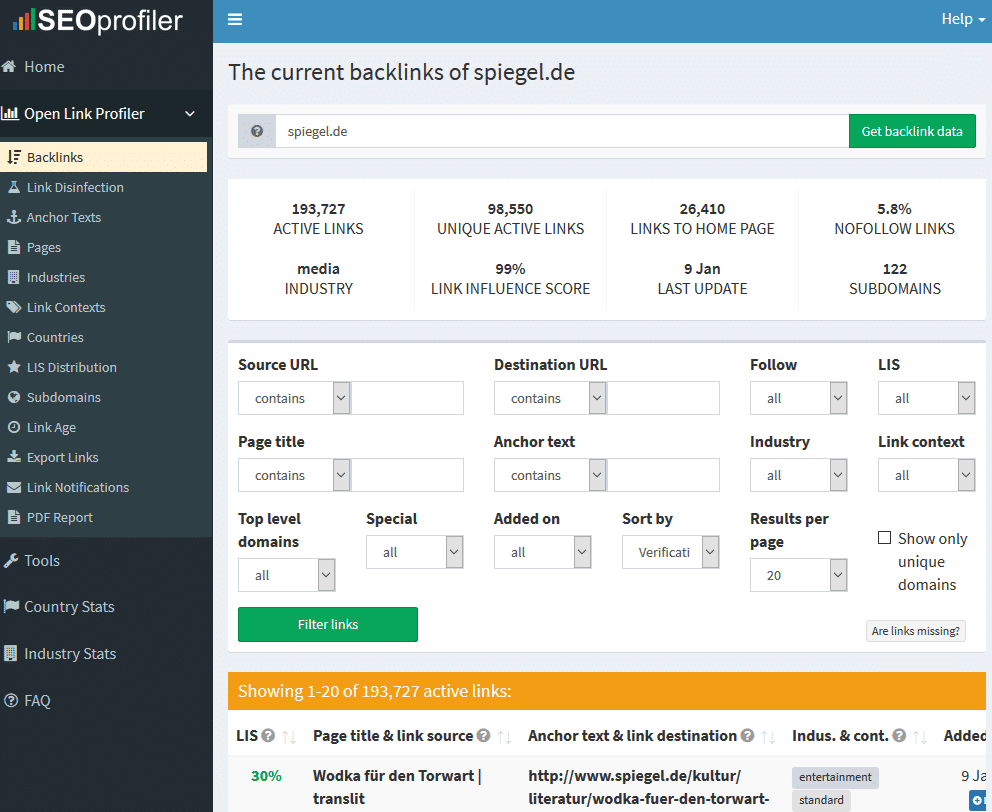Click the PDF Report file icon
This screenshot has width=992, height=812.
14,517
